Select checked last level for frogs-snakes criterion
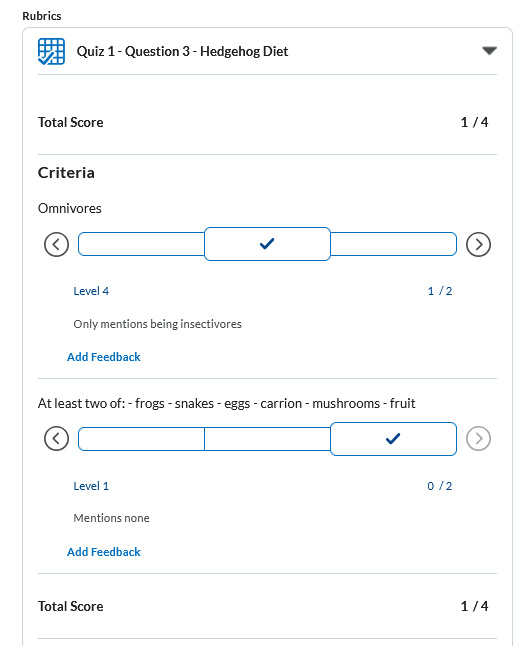 point(393,439)
